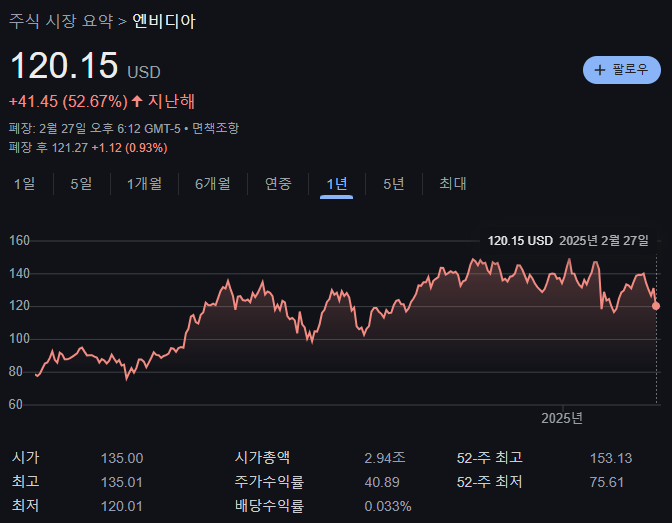Click the 60 y-axis label
Image resolution: width=672 pixels, height=523 pixels.
click(x=15, y=404)
